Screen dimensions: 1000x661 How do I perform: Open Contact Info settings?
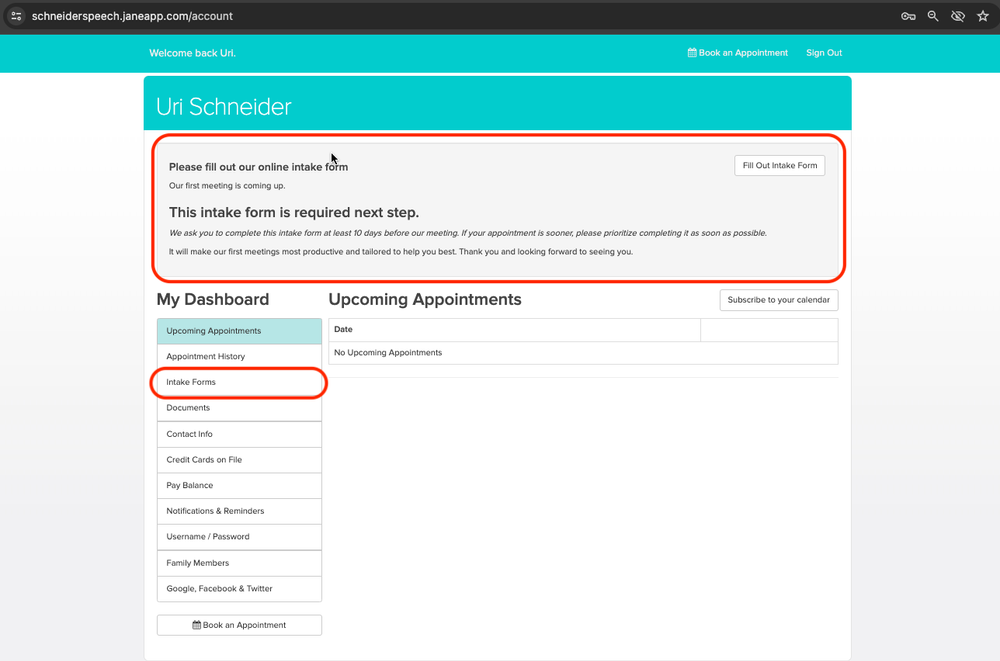click(x=190, y=434)
